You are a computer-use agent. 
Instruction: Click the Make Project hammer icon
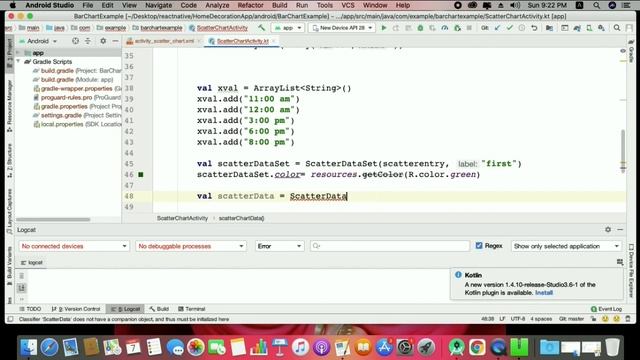pos(261,28)
